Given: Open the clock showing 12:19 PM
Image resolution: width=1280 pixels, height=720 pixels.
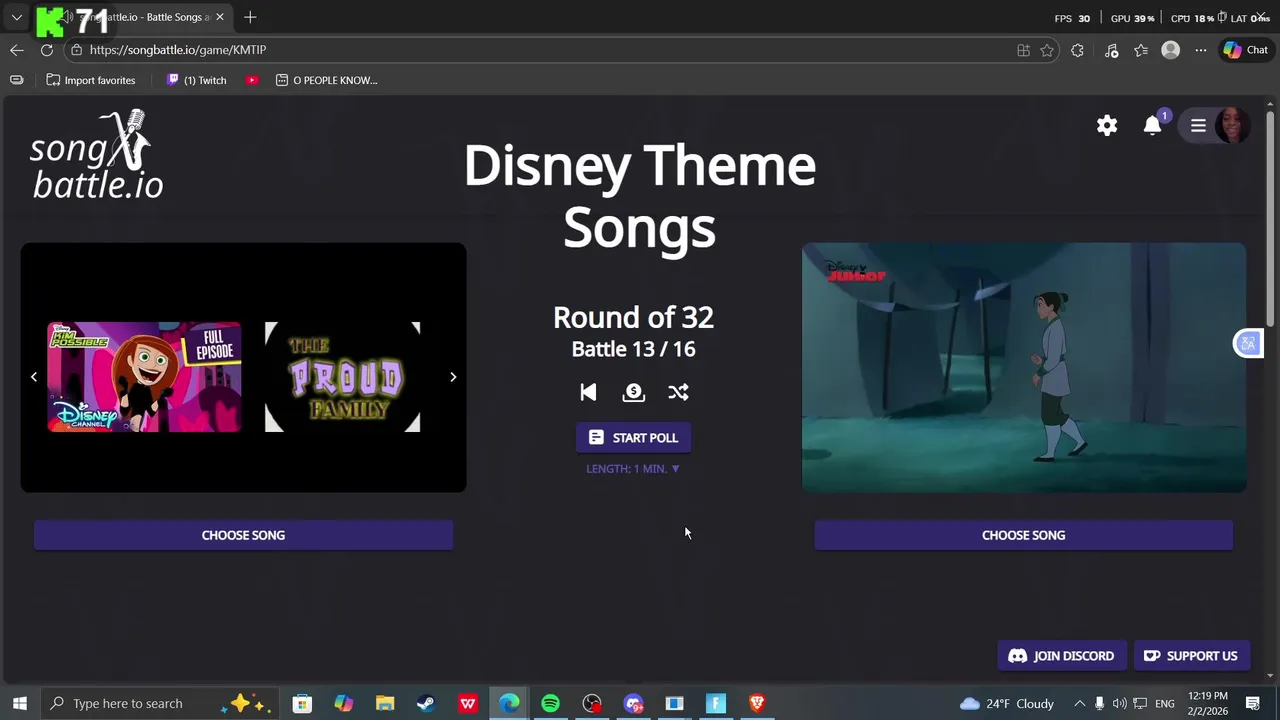Looking at the screenshot, I should coord(1209,703).
